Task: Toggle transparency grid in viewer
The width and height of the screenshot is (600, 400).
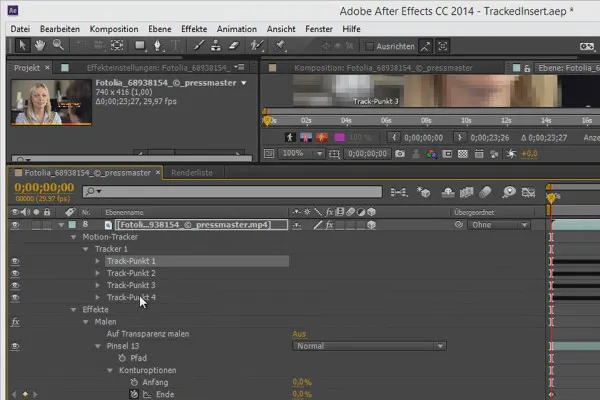Action: (463, 154)
